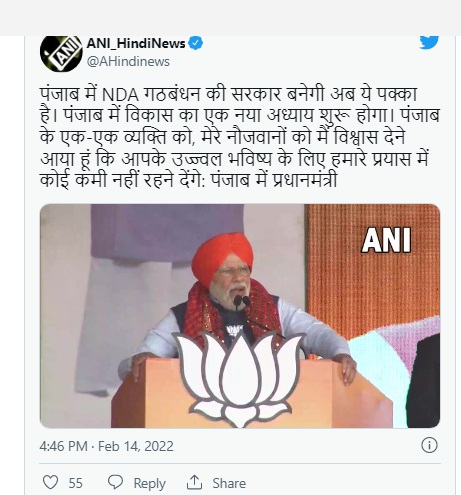This screenshot has height=495, width=461.
Task: Click the ANI watermark on photo
Action: [x=386, y=240]
